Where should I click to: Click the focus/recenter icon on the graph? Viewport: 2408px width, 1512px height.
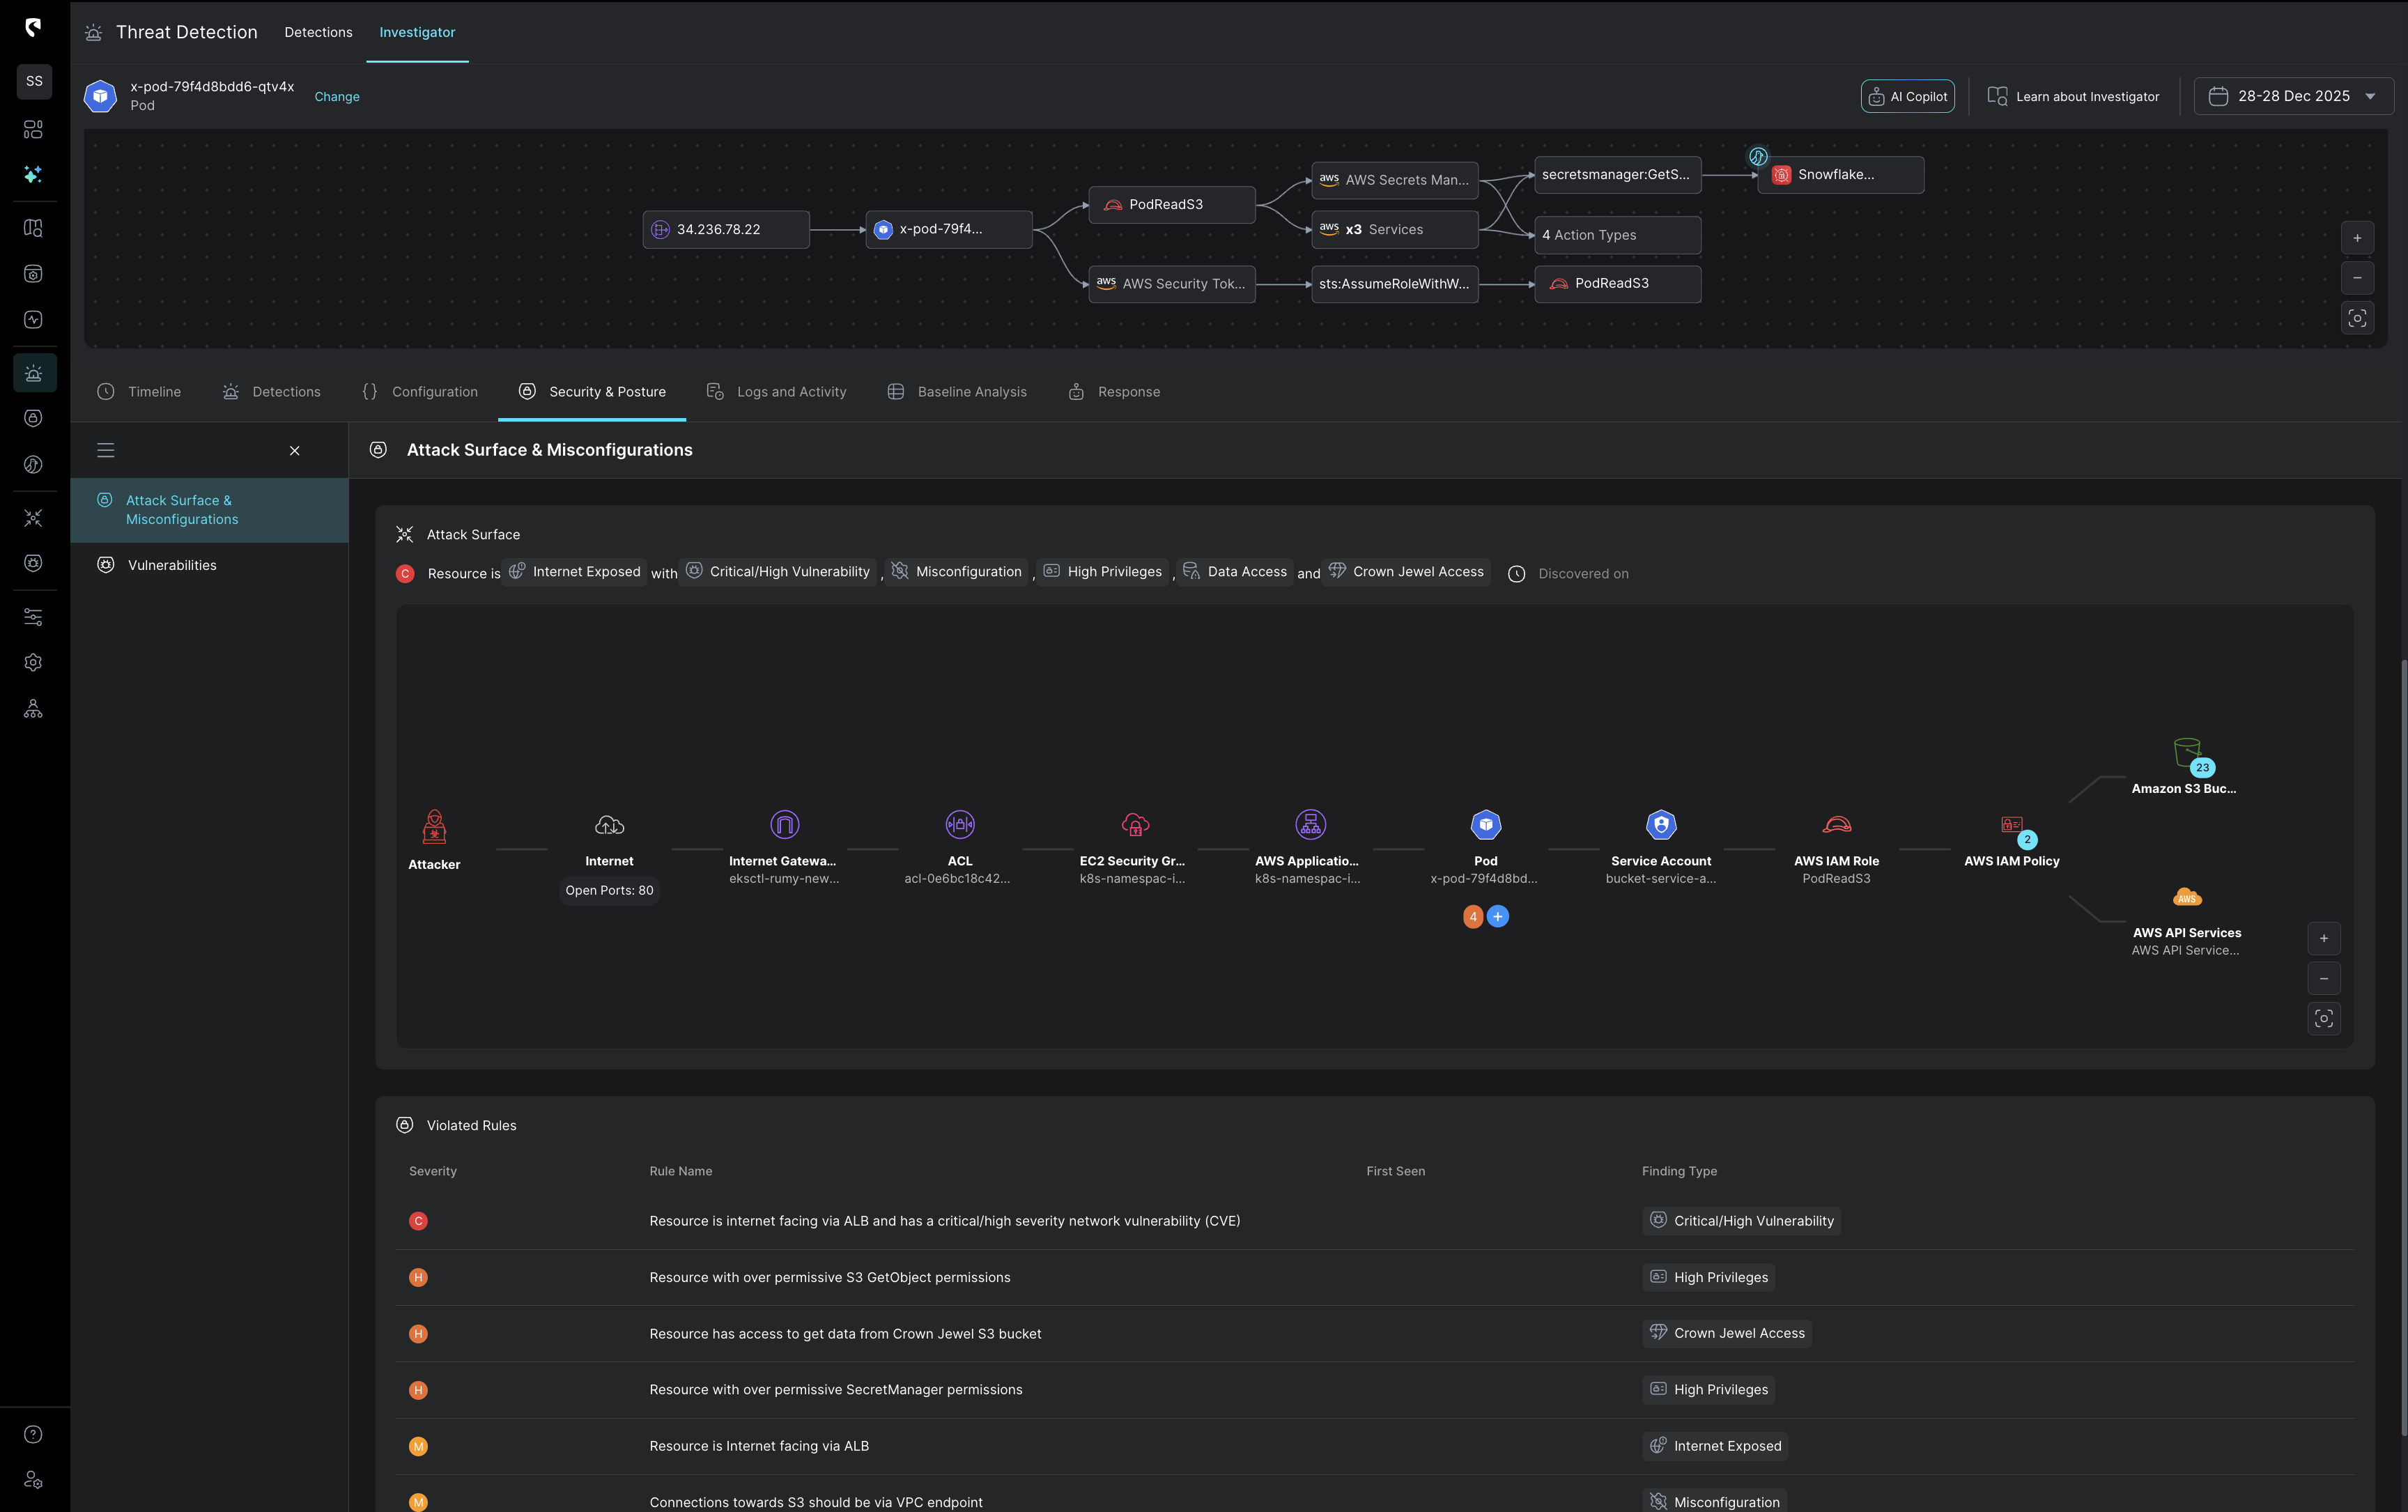tap(2357, 318)
